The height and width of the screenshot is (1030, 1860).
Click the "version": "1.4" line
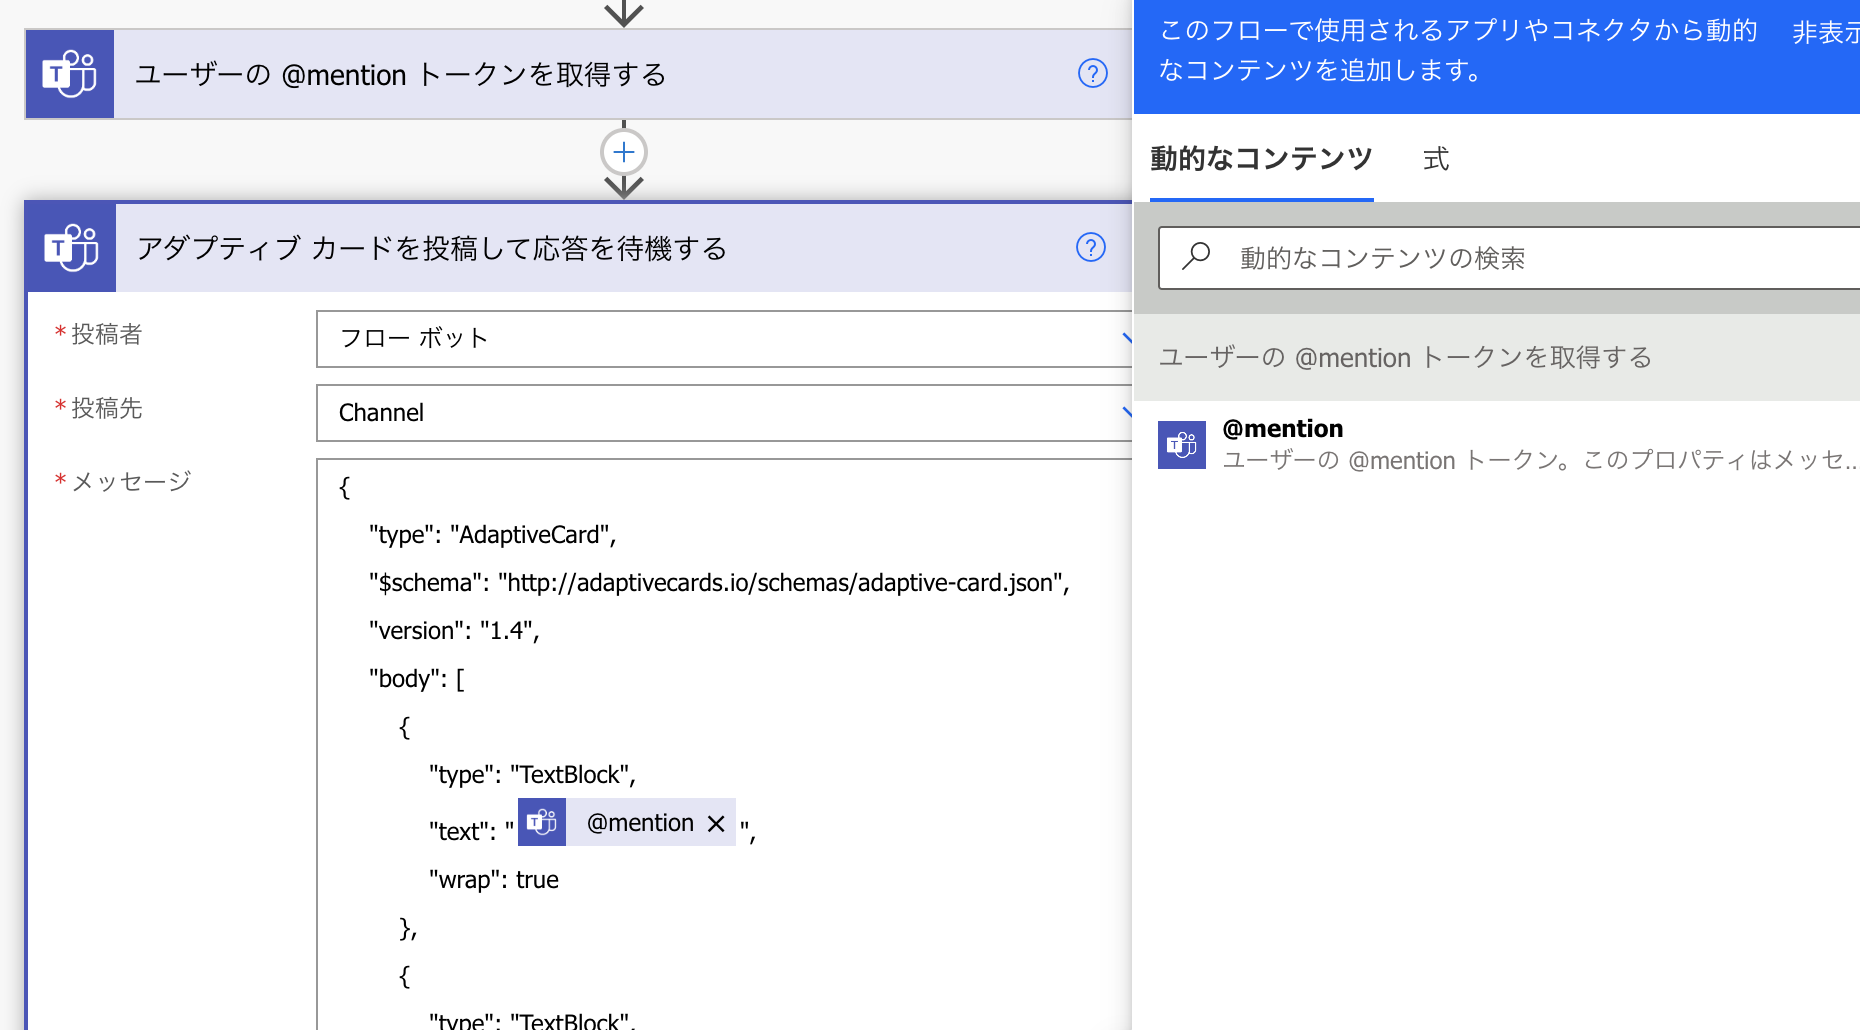pos(454,631)
